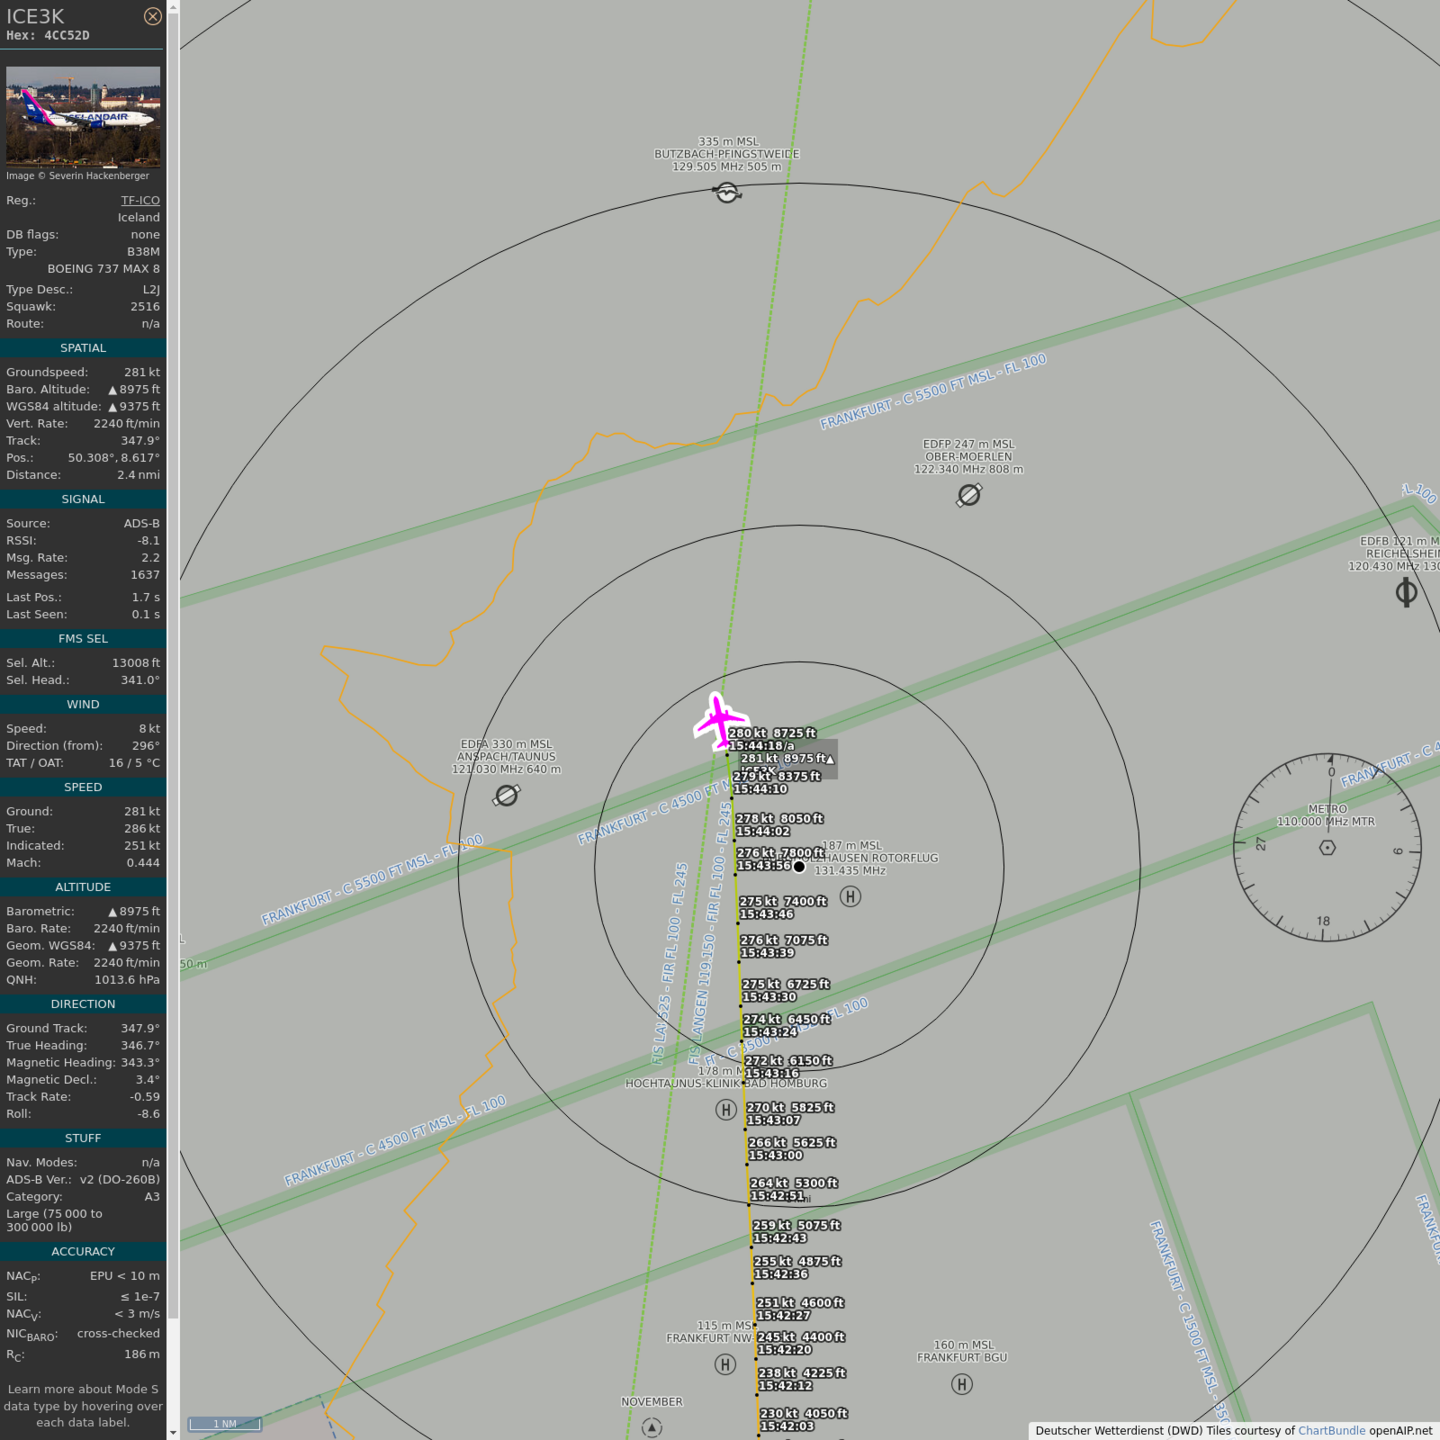Select the Frankfurt NW heliport icon

click(725, 1364)
